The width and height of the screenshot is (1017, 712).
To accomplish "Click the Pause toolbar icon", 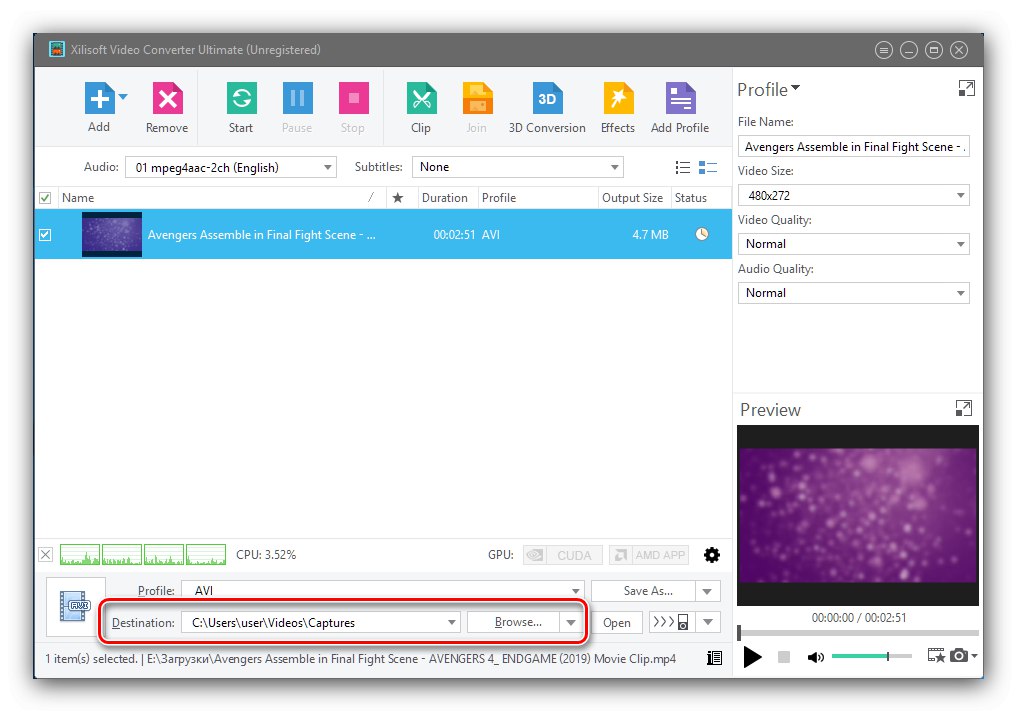I will click(297, 99).
